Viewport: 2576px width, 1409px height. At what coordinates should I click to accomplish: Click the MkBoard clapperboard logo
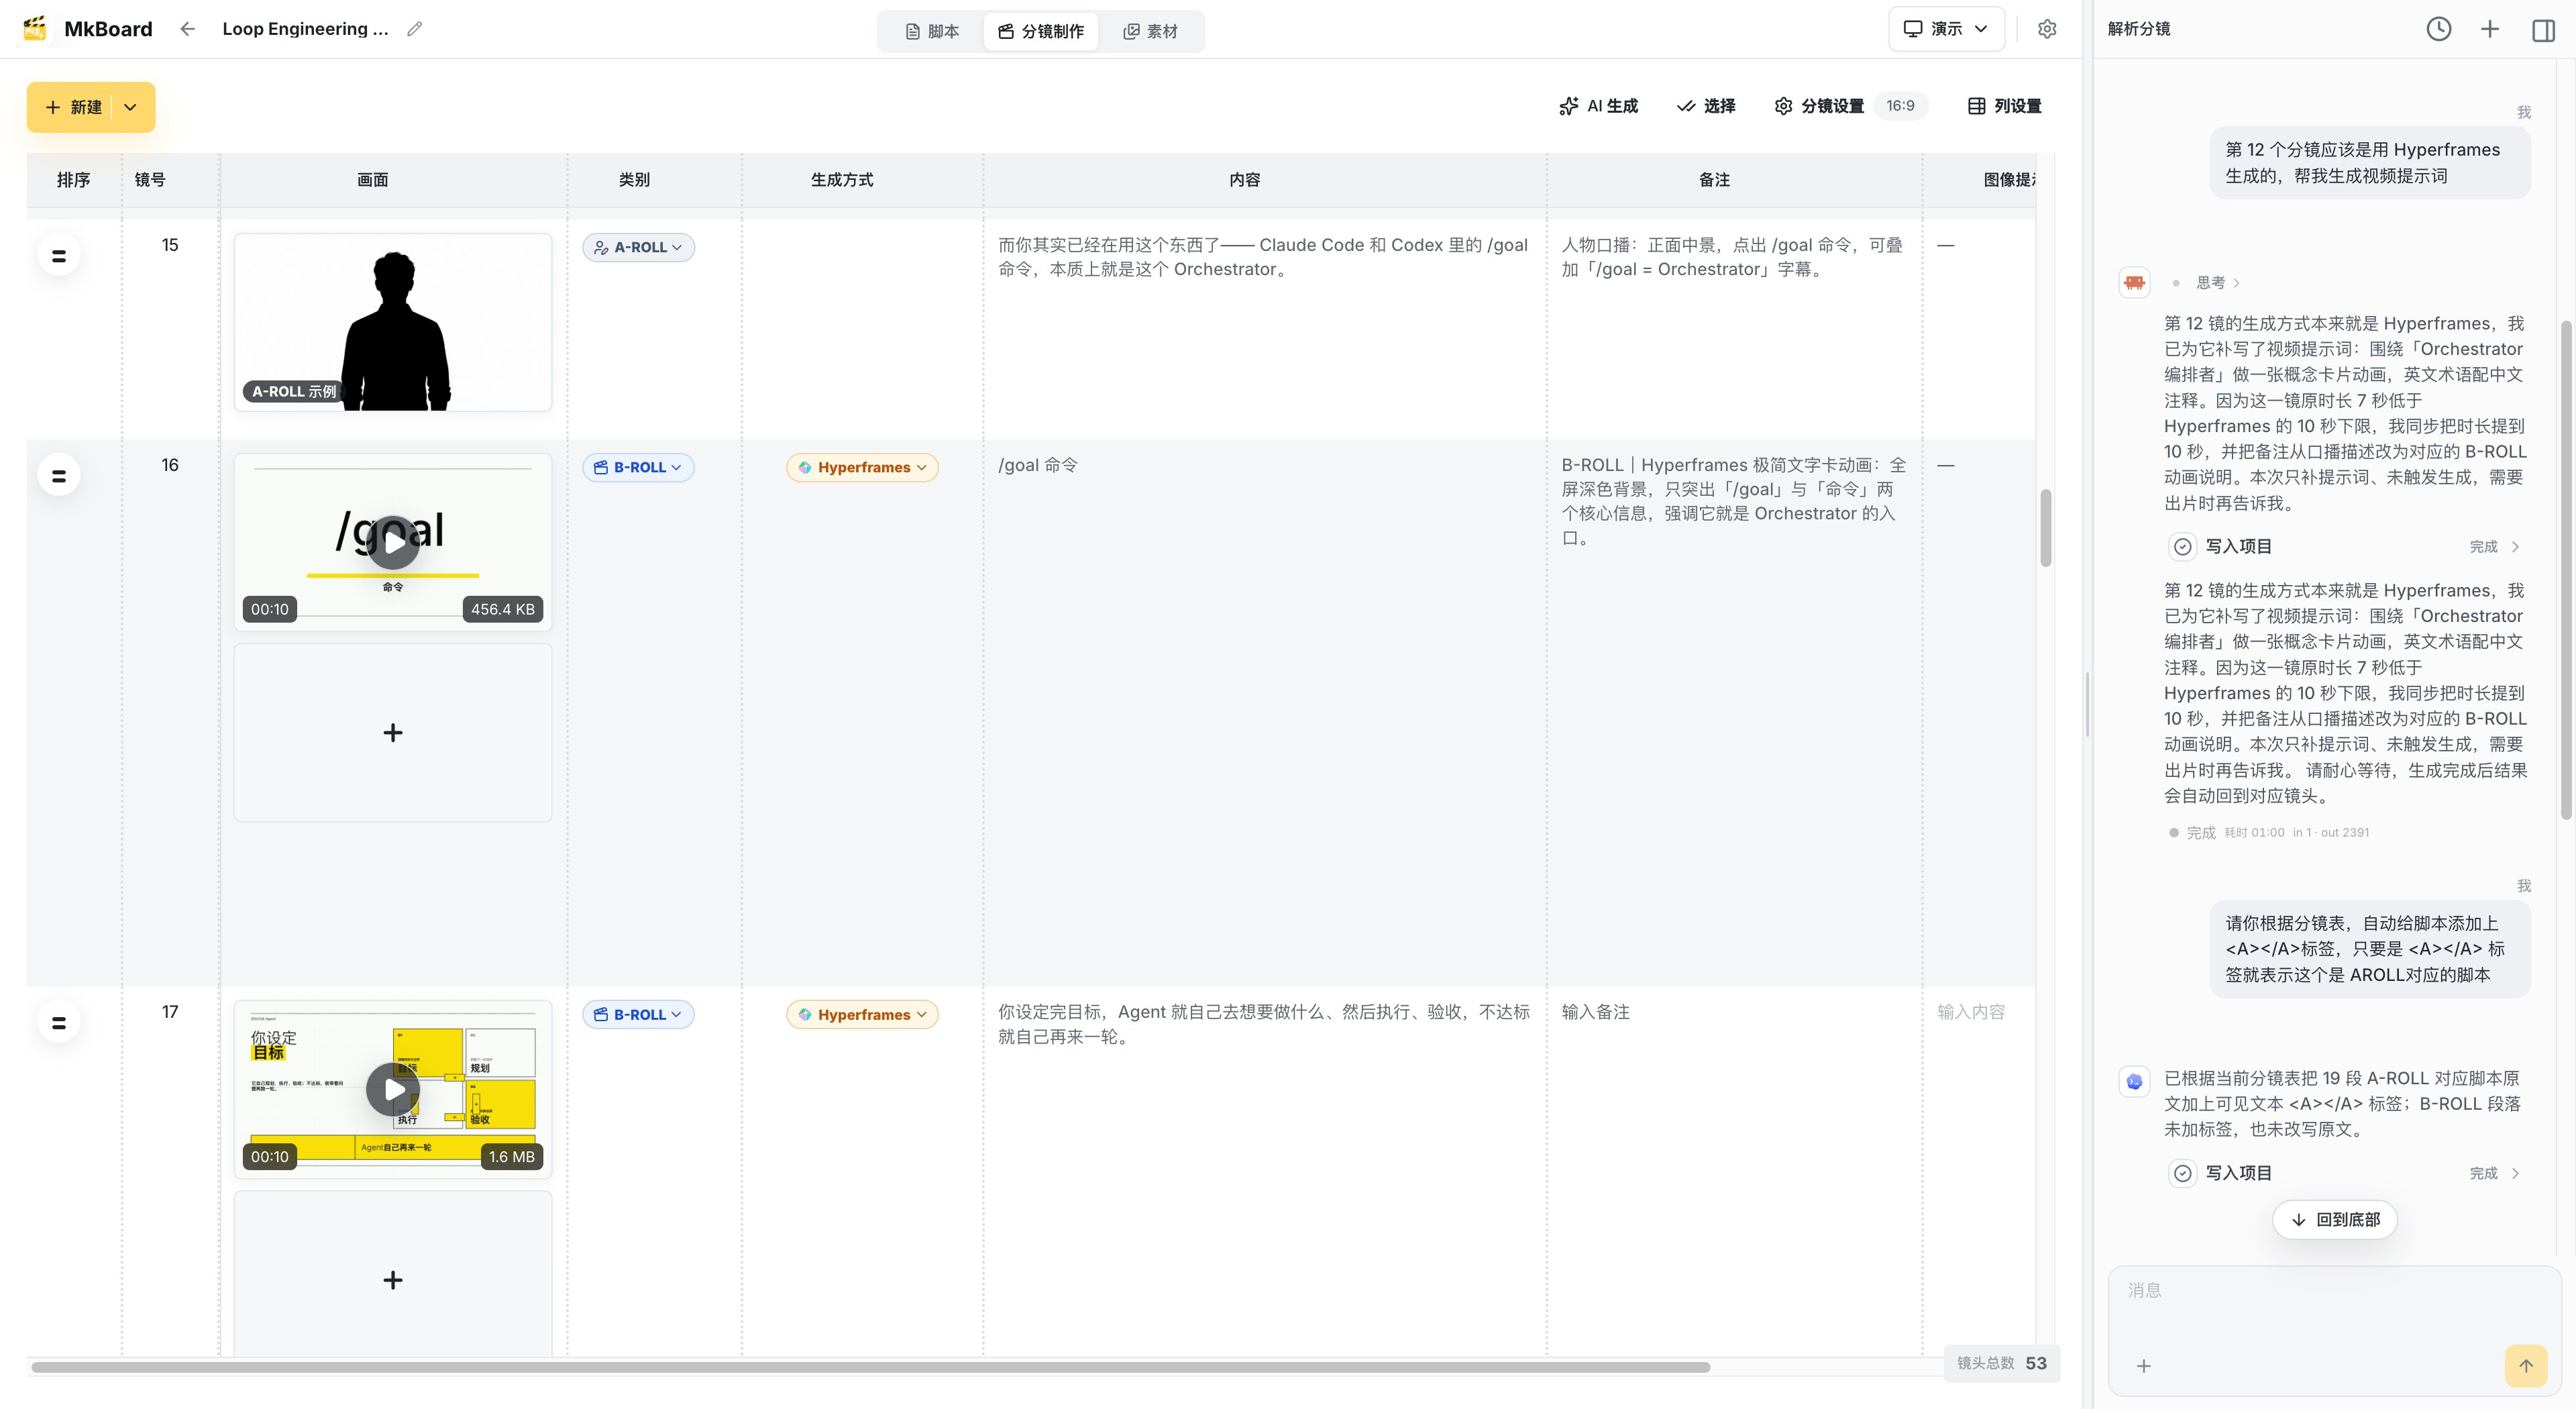35,29
